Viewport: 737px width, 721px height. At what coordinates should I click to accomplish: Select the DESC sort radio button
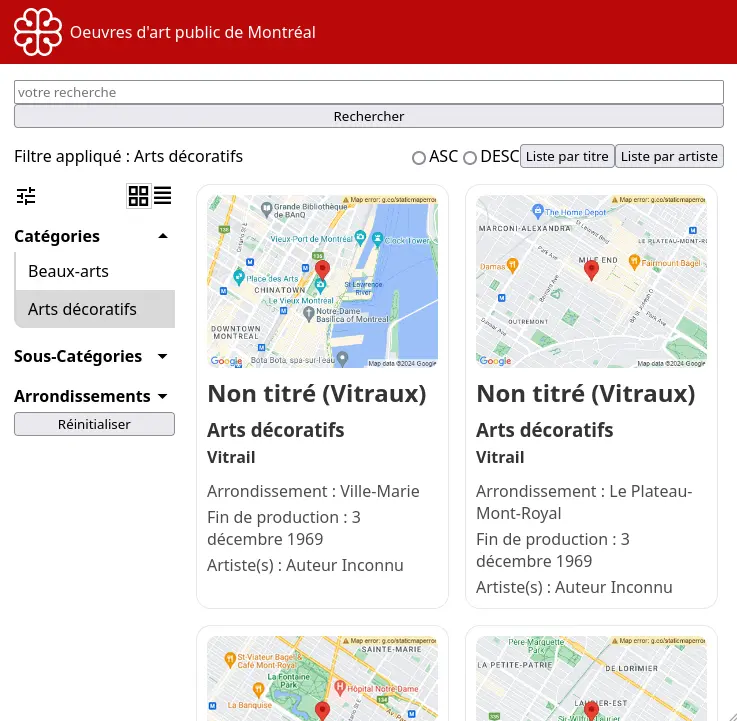pos(470,157)
